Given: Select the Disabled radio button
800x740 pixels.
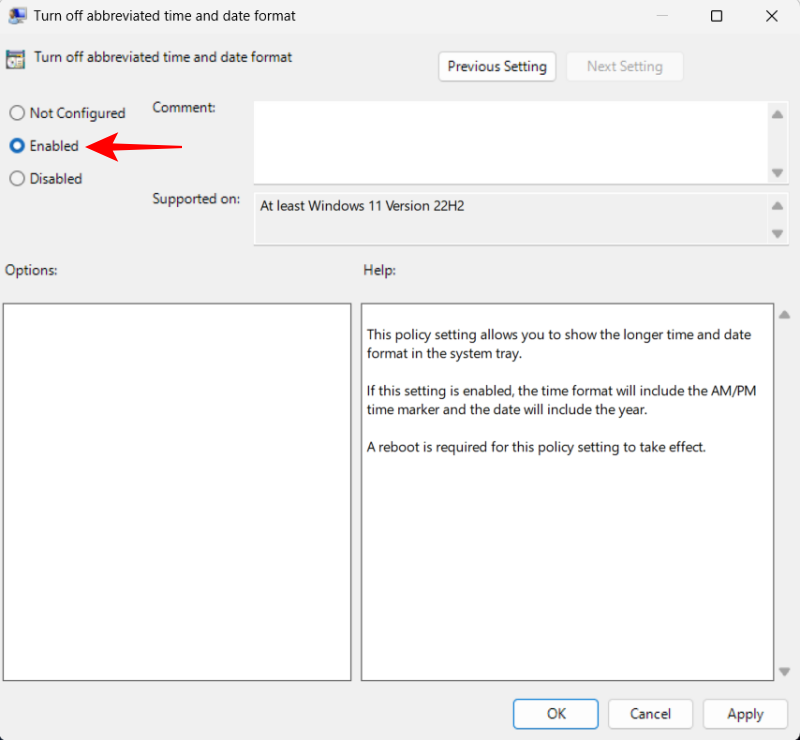Looking at the screenshot, I should click(x=16, y=178).
